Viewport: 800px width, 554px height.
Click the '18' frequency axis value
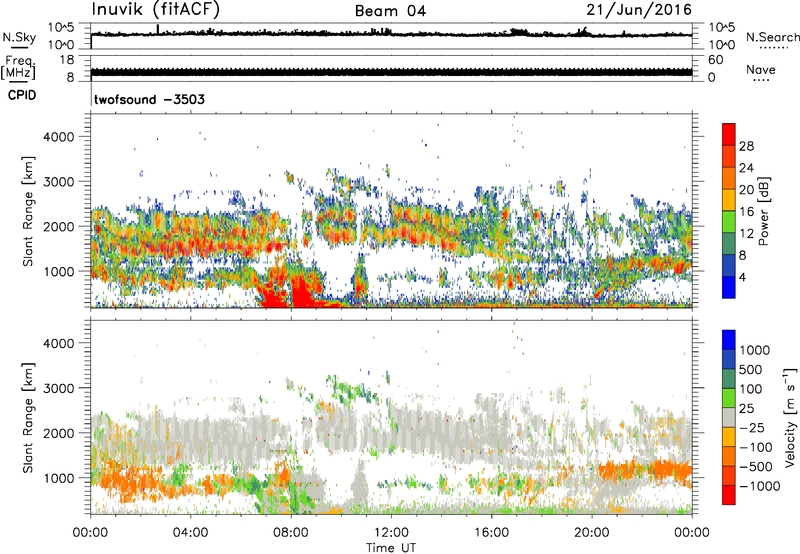point(66,60)
